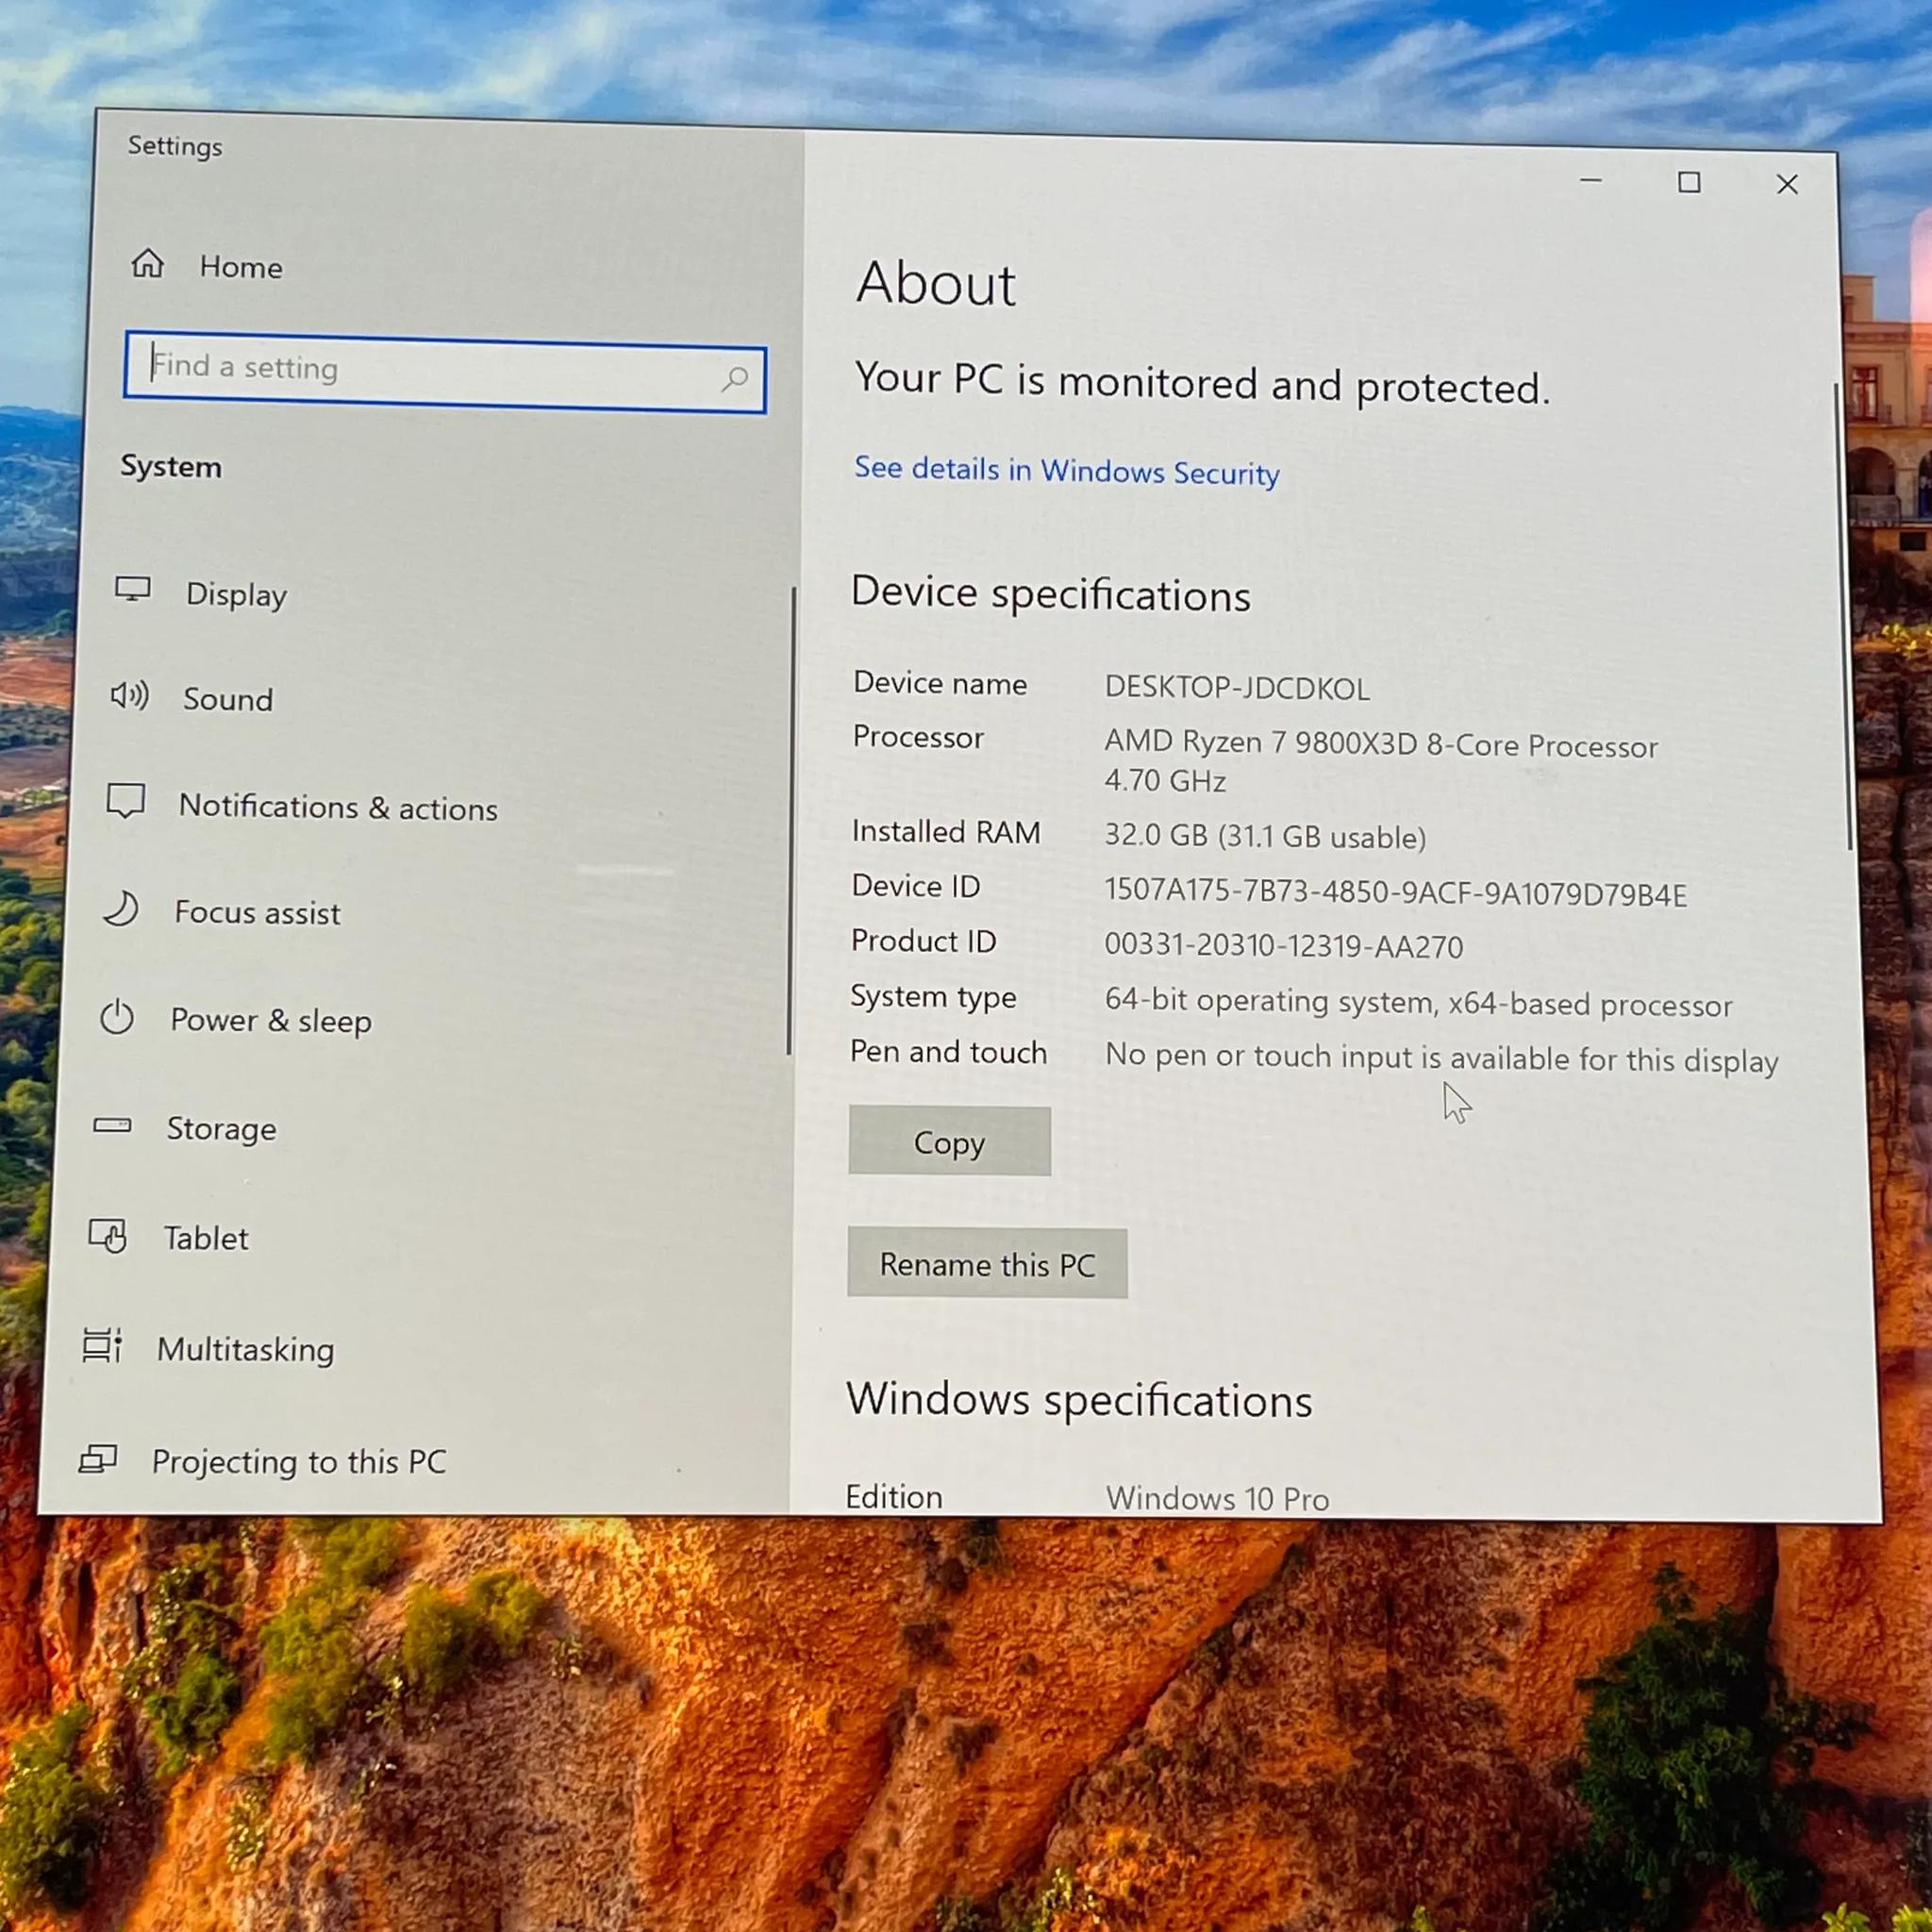Maximize the Settings window

pos(1689,183)
